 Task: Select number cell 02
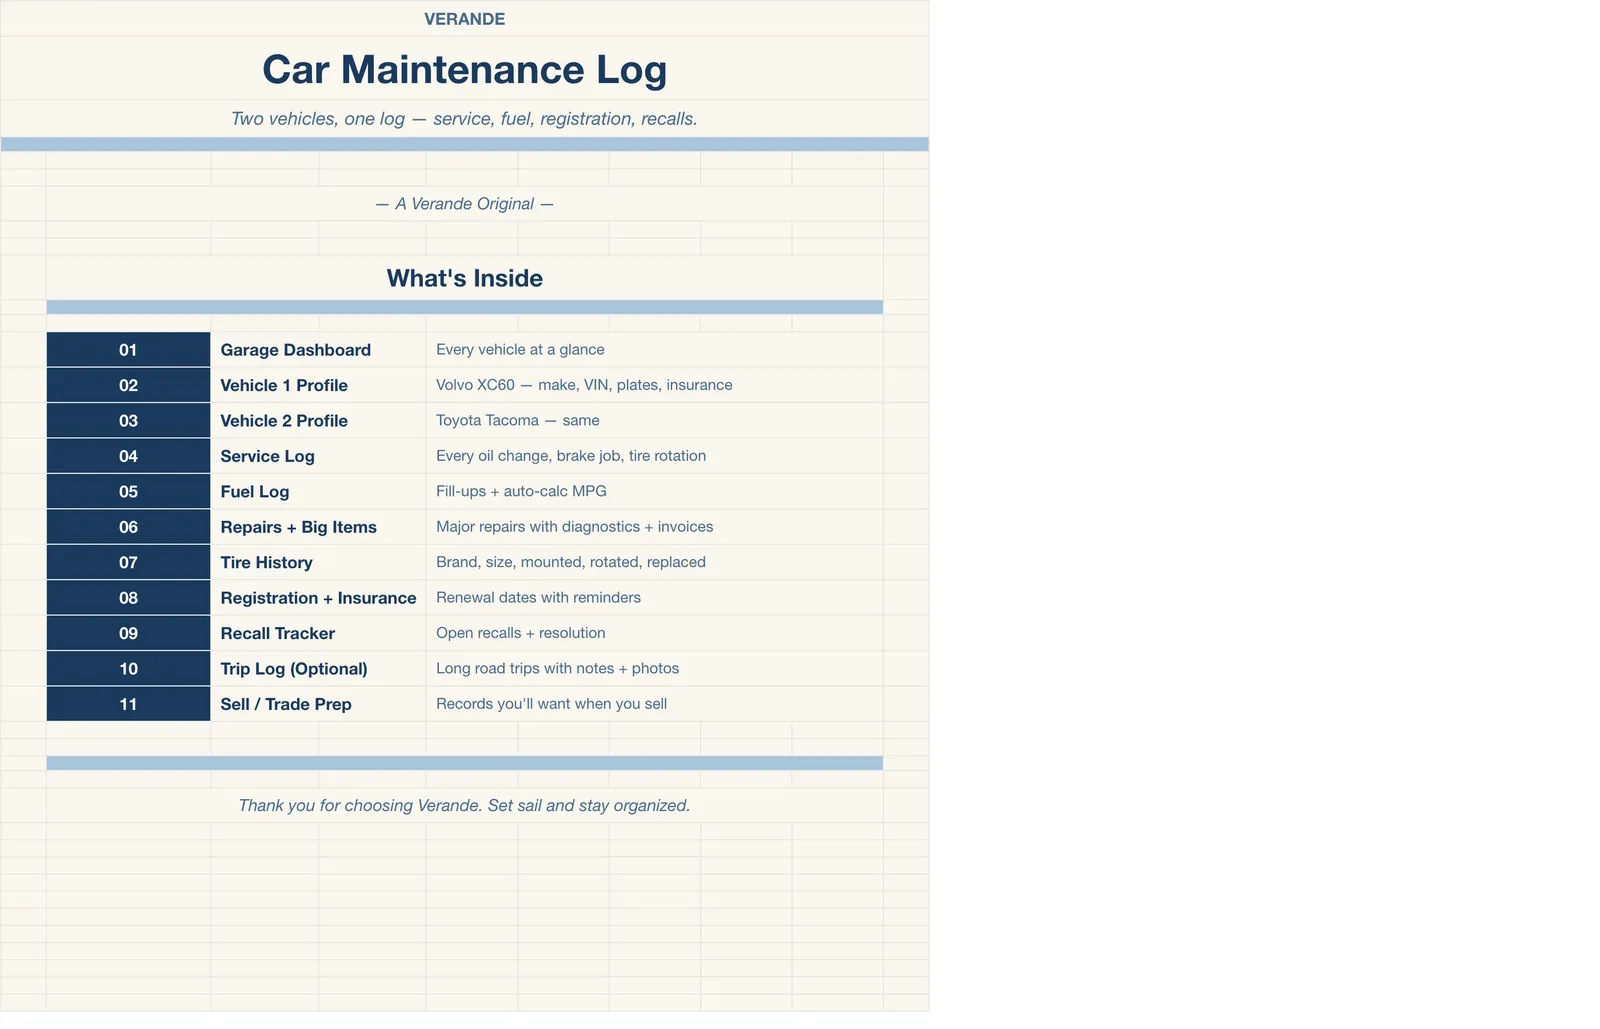point(128,385)
